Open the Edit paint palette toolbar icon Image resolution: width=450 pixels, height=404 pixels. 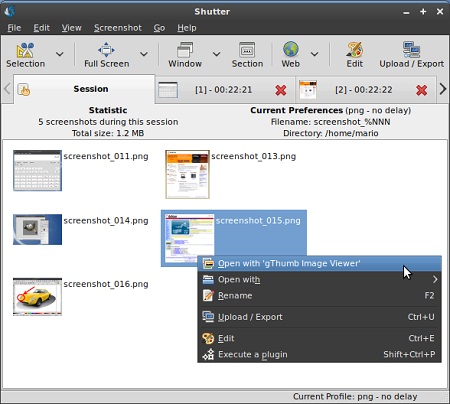[x=354, y=50]
